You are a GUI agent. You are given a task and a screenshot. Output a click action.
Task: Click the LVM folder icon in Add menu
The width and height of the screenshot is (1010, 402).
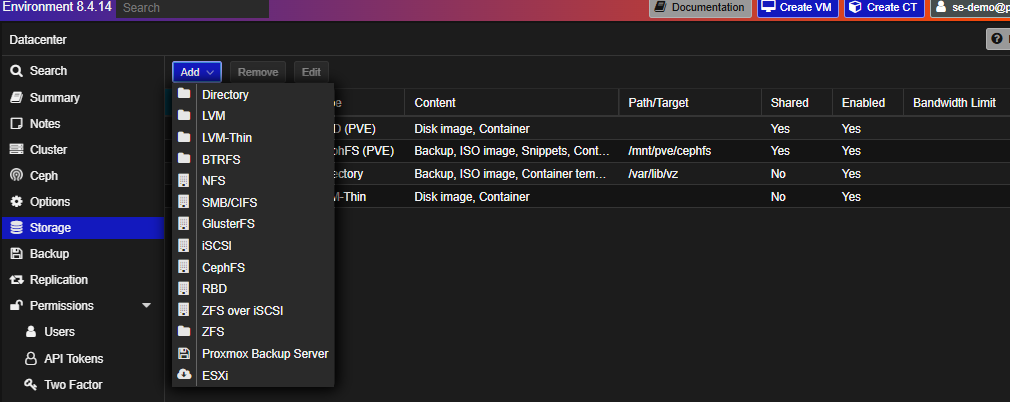184,116
